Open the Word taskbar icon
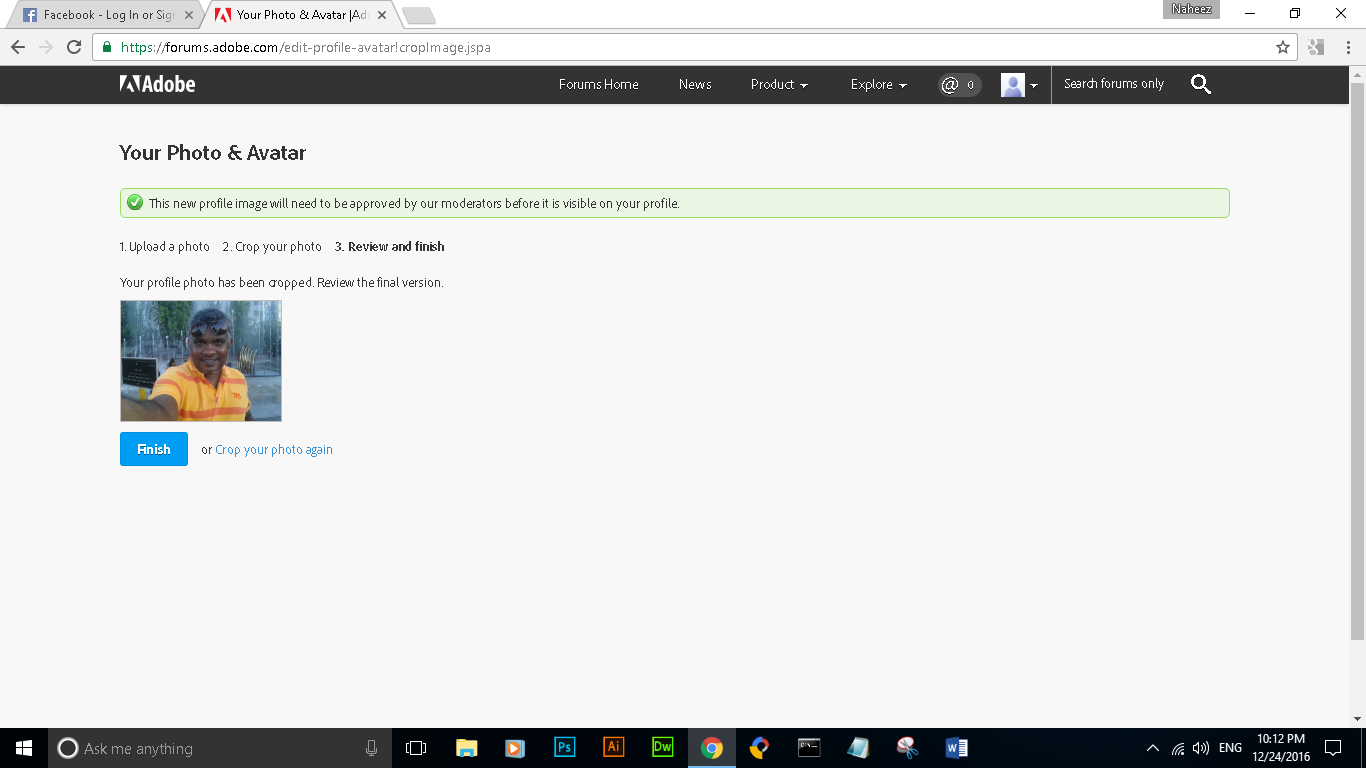Image resolution: width=1366 pixels, height=768 pixels. click(956, 747)
